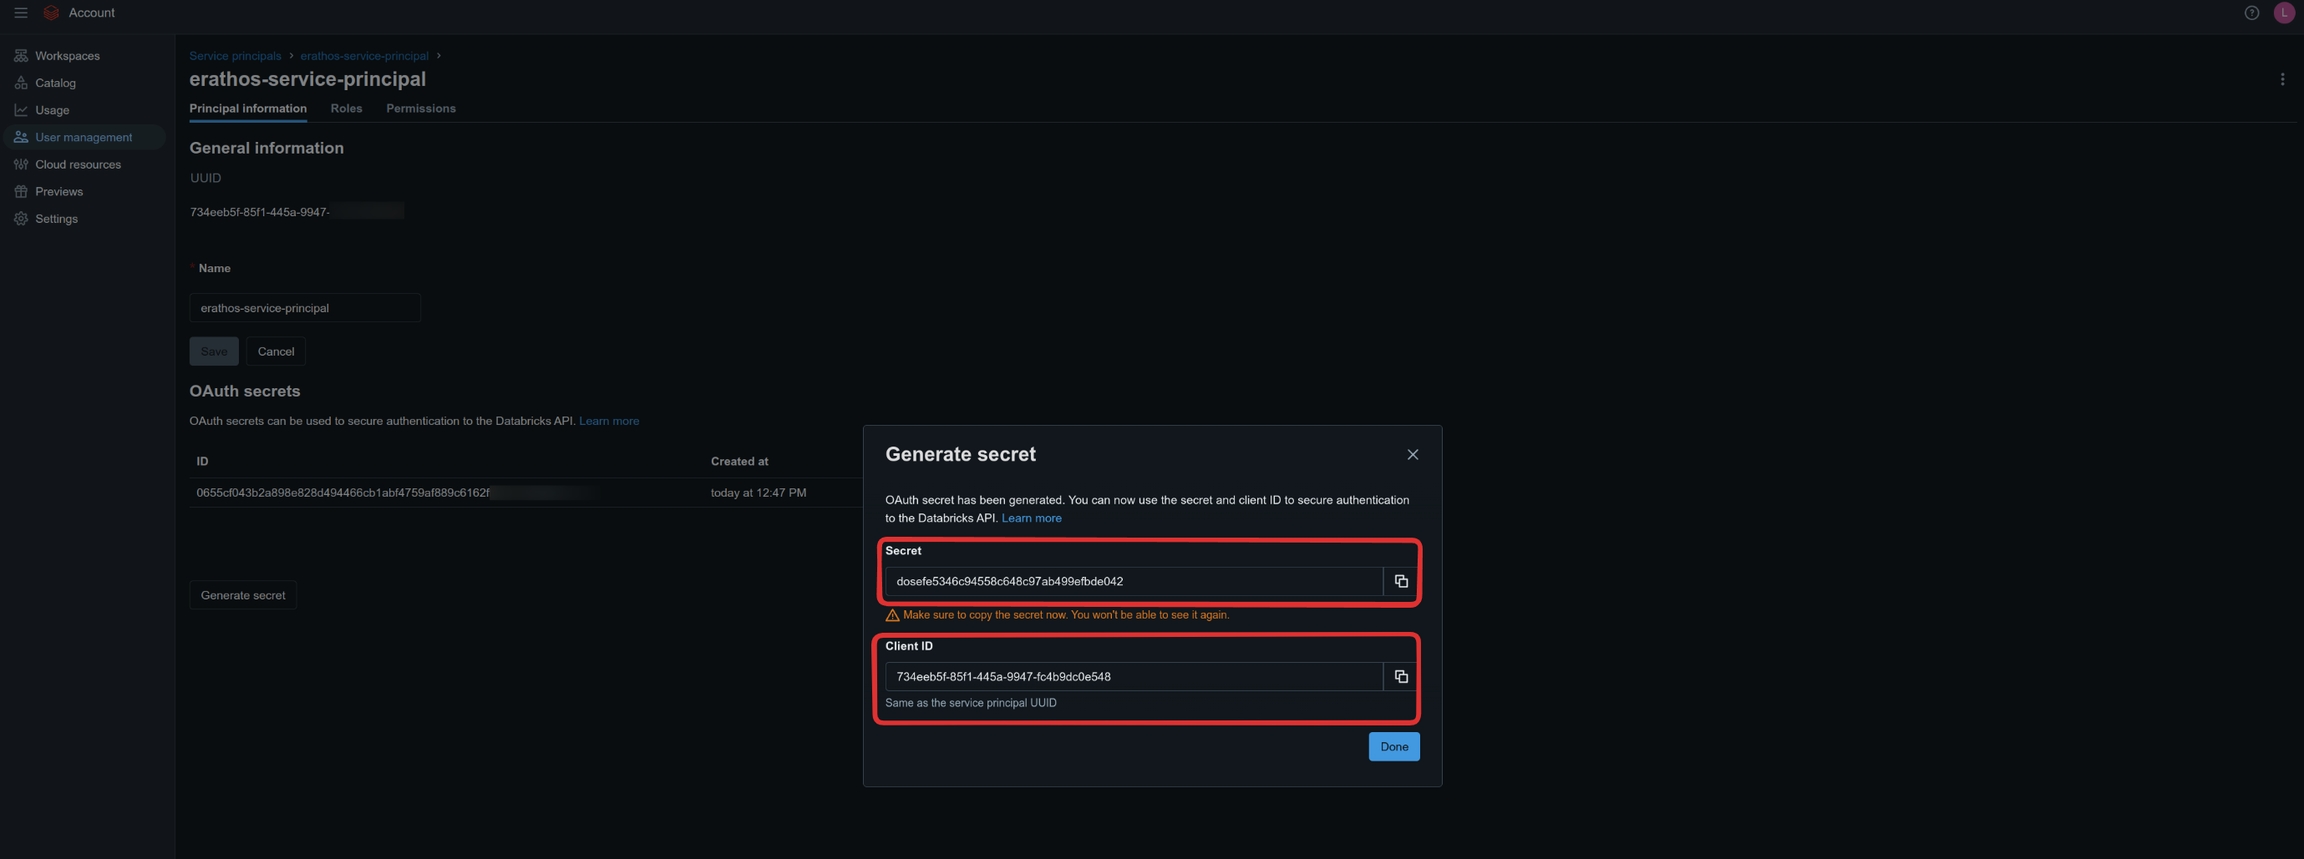The image size is (2304, 859).
Task: Click the Settings gear icon
Action: point(21,218)
